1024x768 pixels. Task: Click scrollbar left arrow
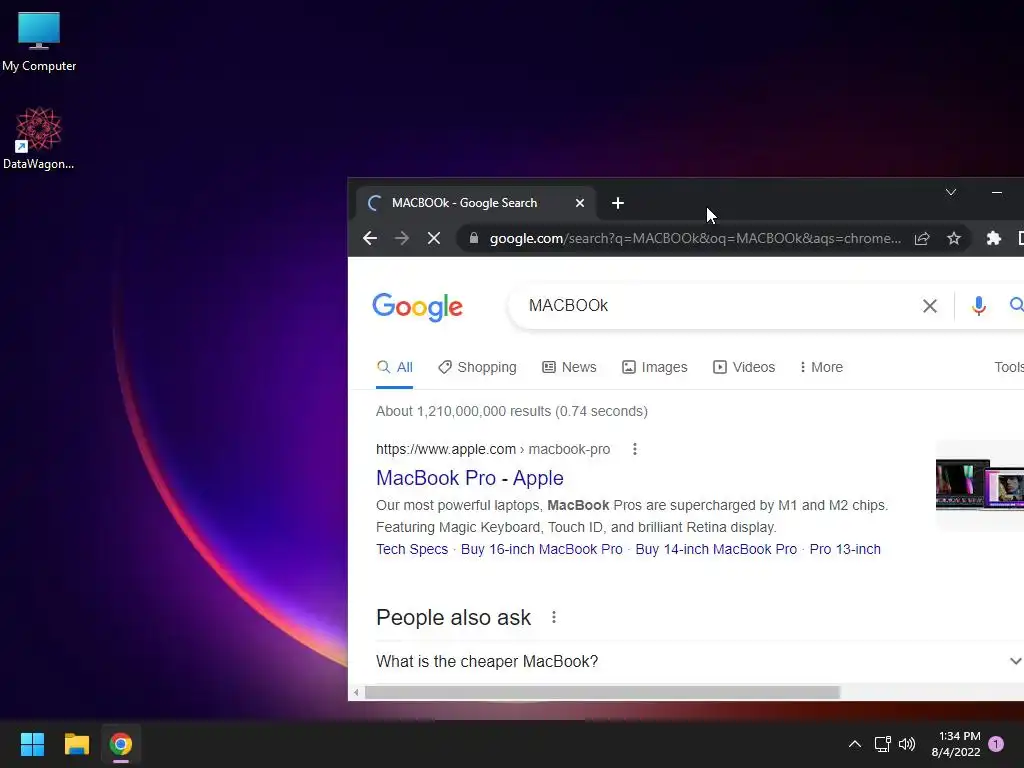point(356,692)
